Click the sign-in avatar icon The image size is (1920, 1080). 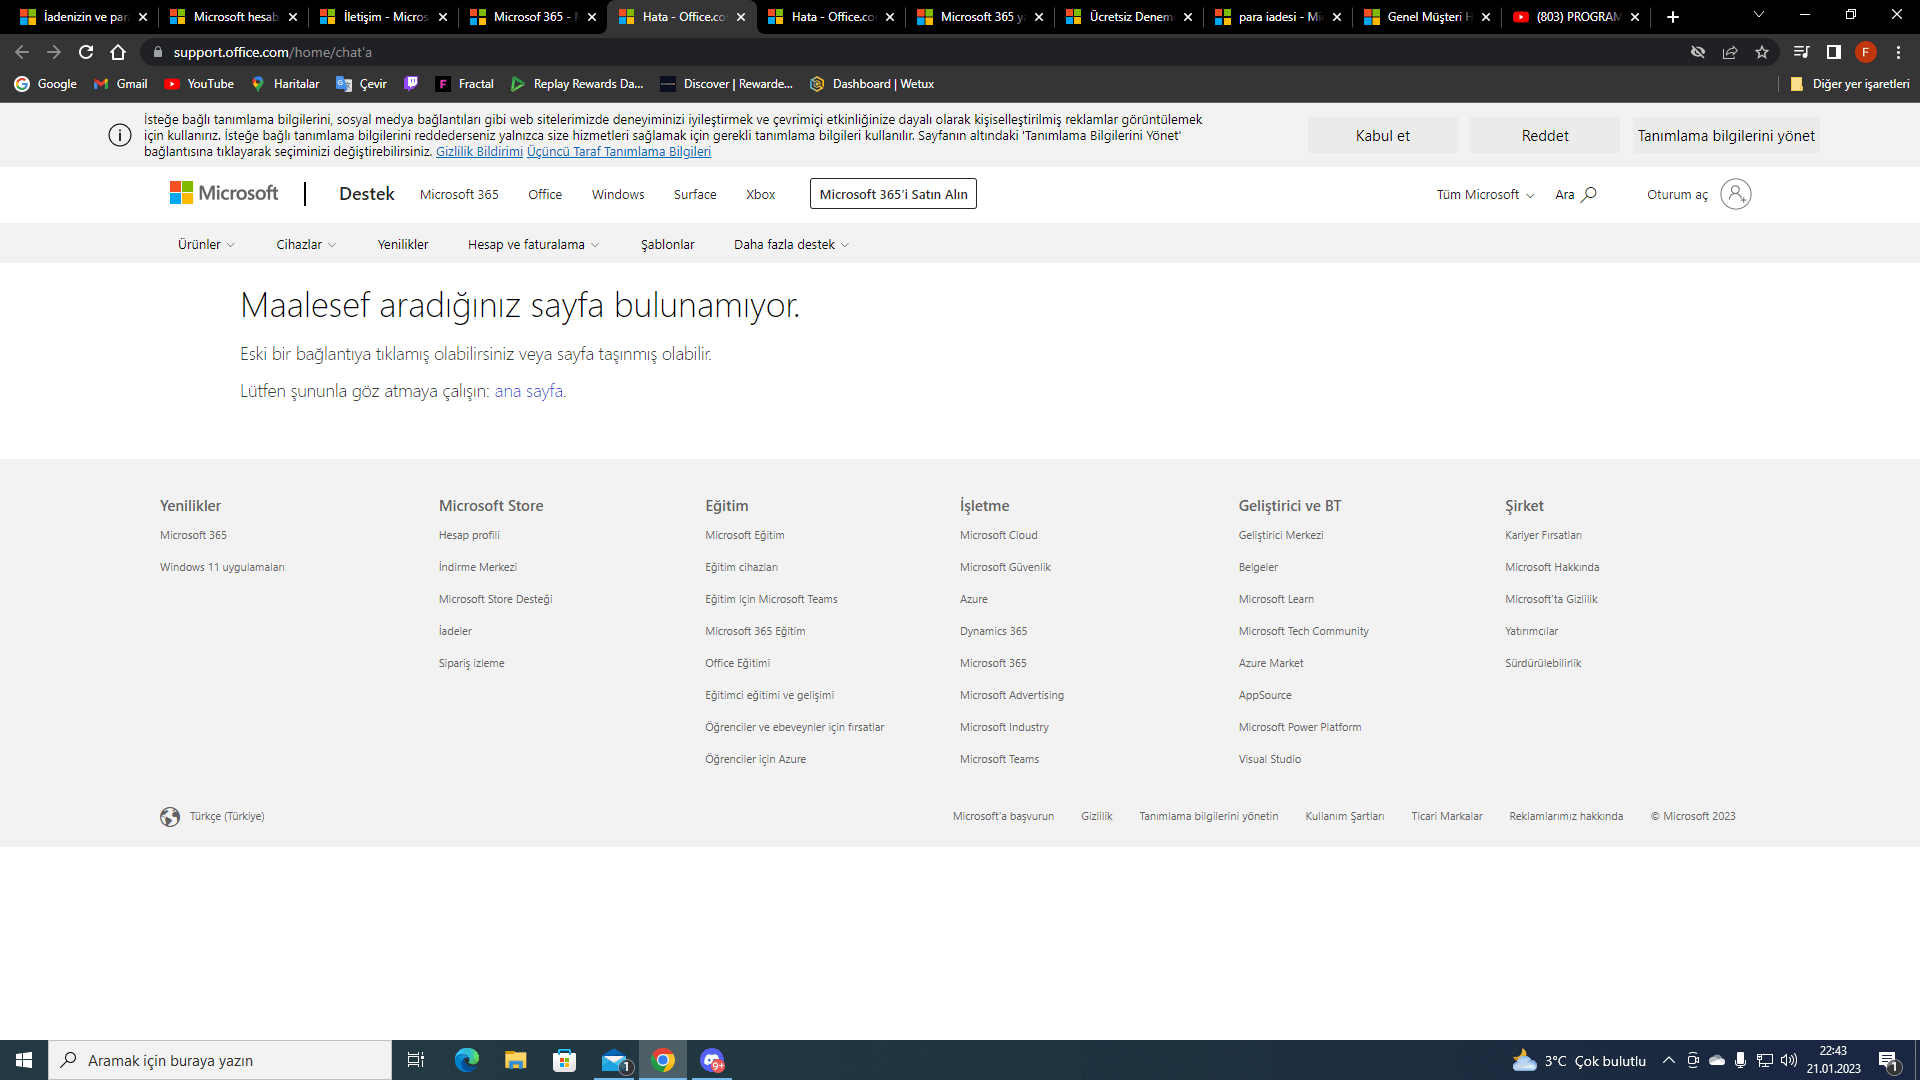coord(1735,194)
